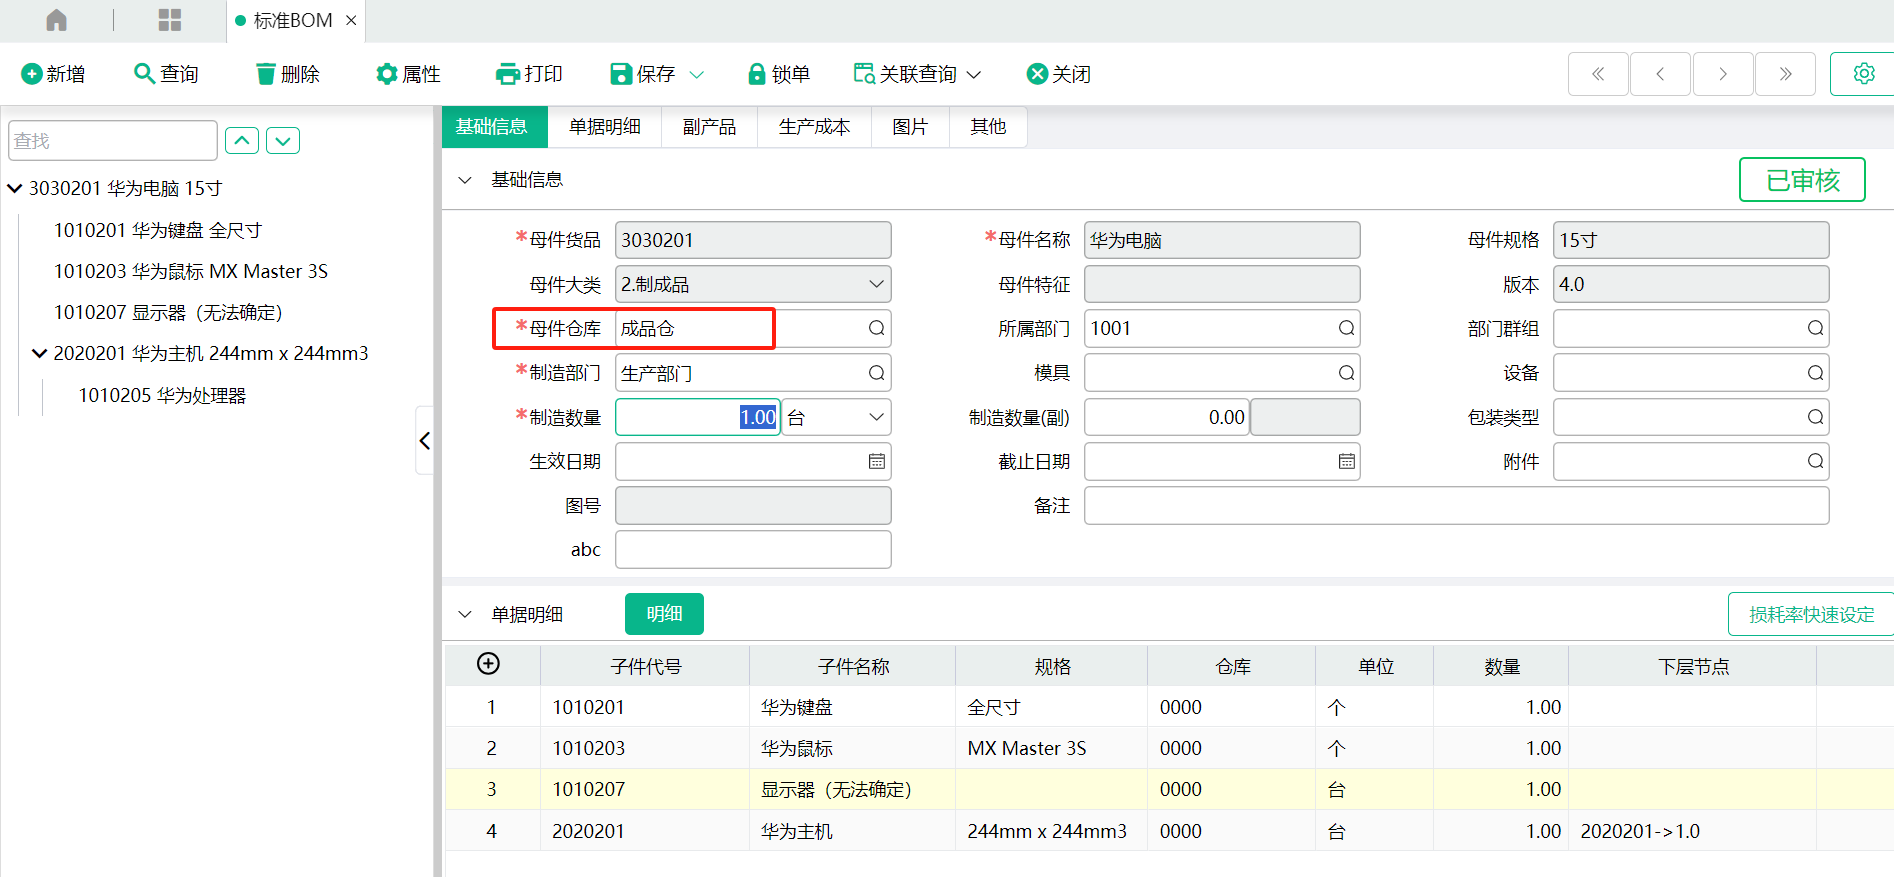Go to the next record

coord(1723,74)
